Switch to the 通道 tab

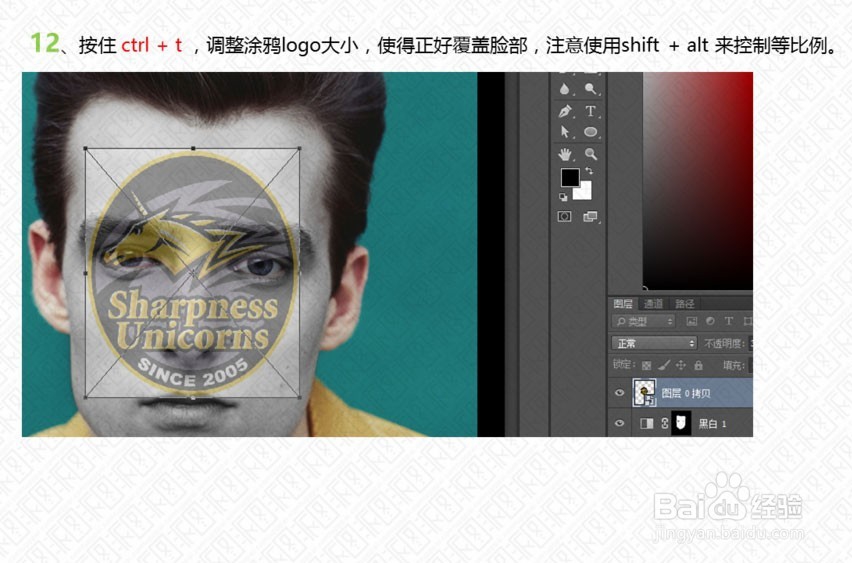654,304
